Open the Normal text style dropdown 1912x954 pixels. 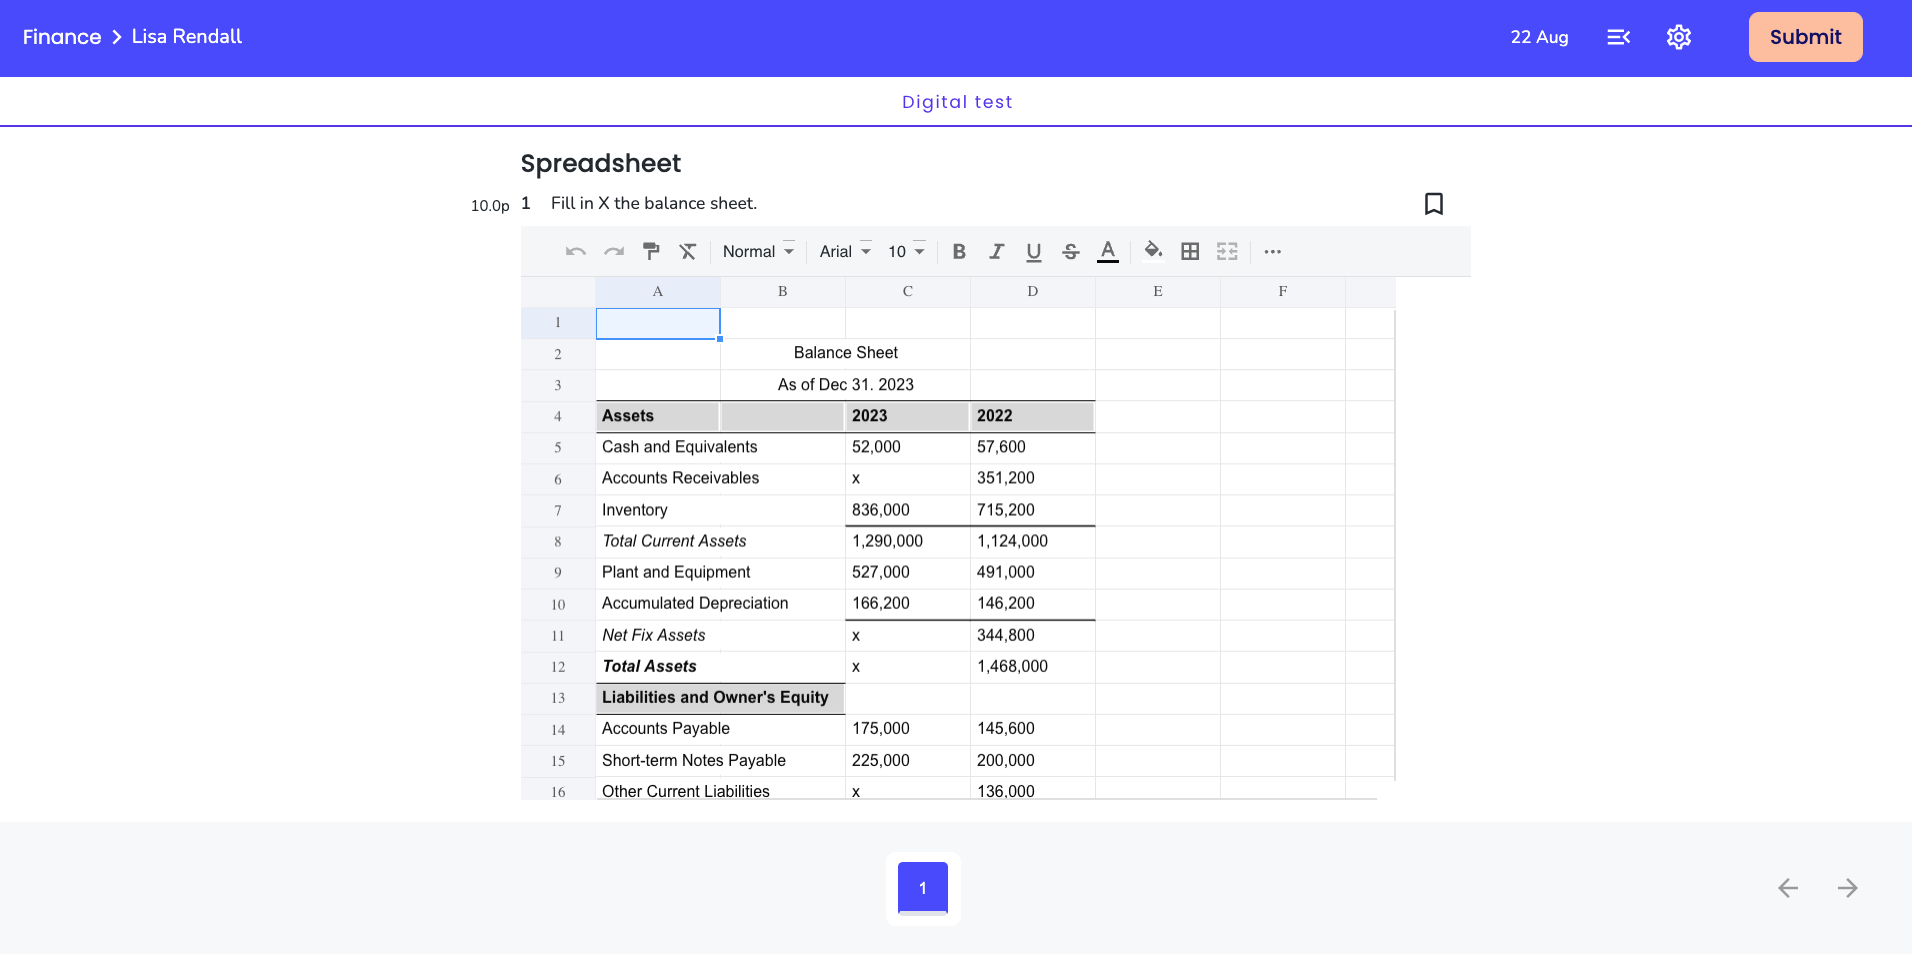758,252
